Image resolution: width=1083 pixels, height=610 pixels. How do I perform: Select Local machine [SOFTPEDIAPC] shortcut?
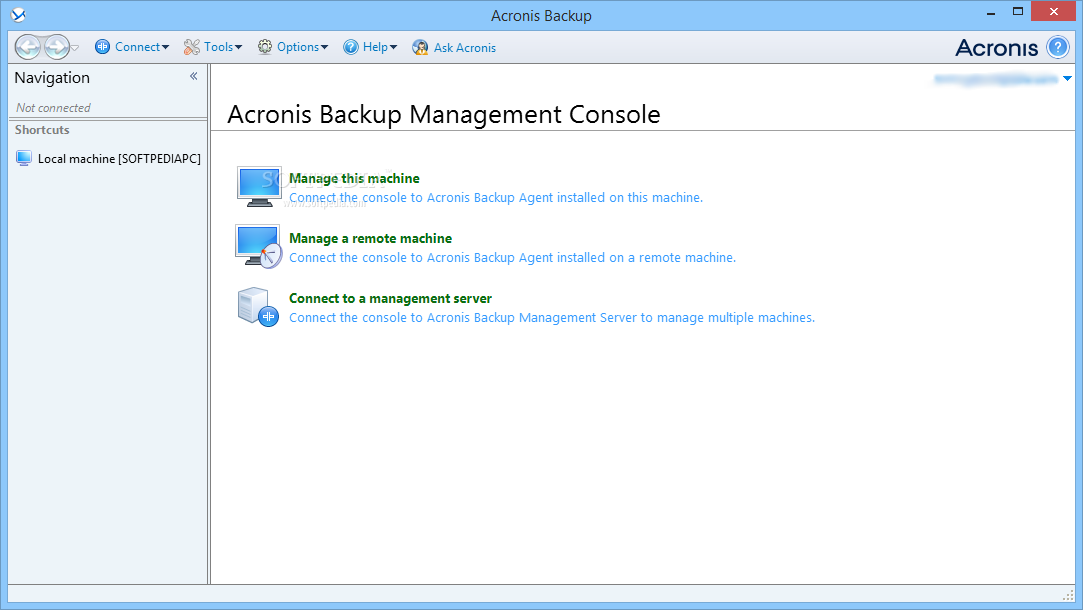(x=108, y=158)
